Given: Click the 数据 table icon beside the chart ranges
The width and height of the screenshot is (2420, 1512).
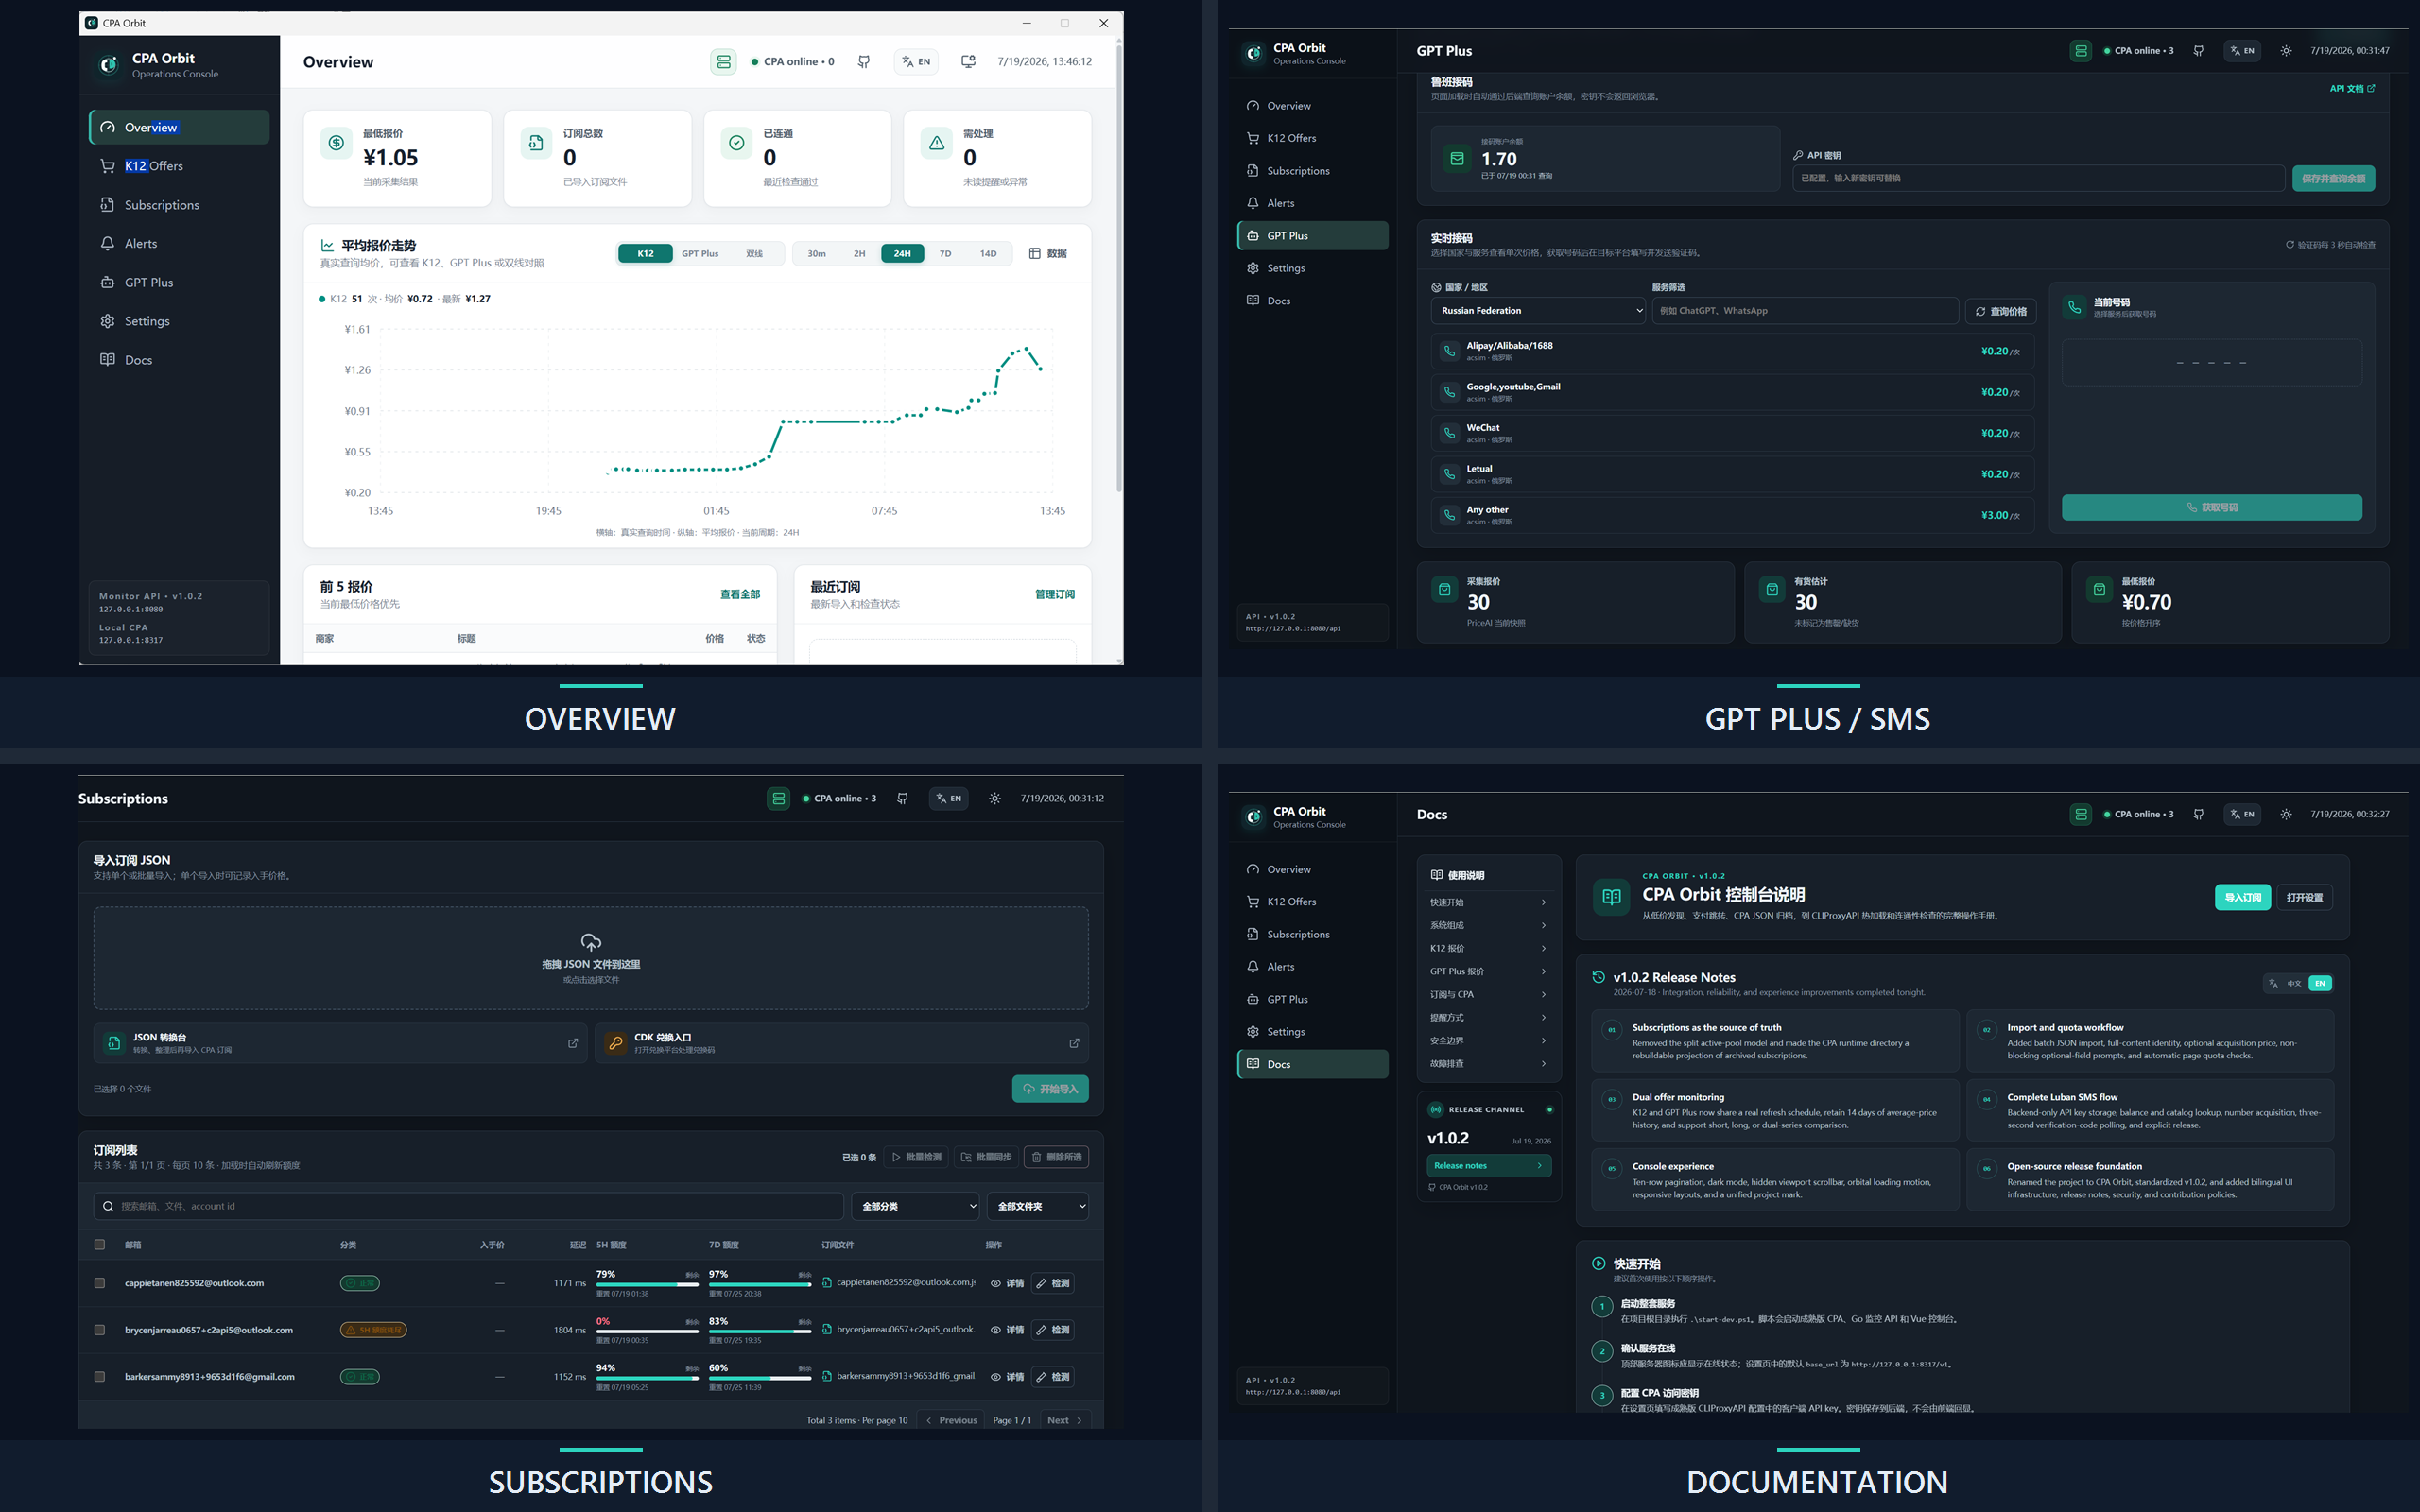Looking at the screenshot, I should [1047, 254].
